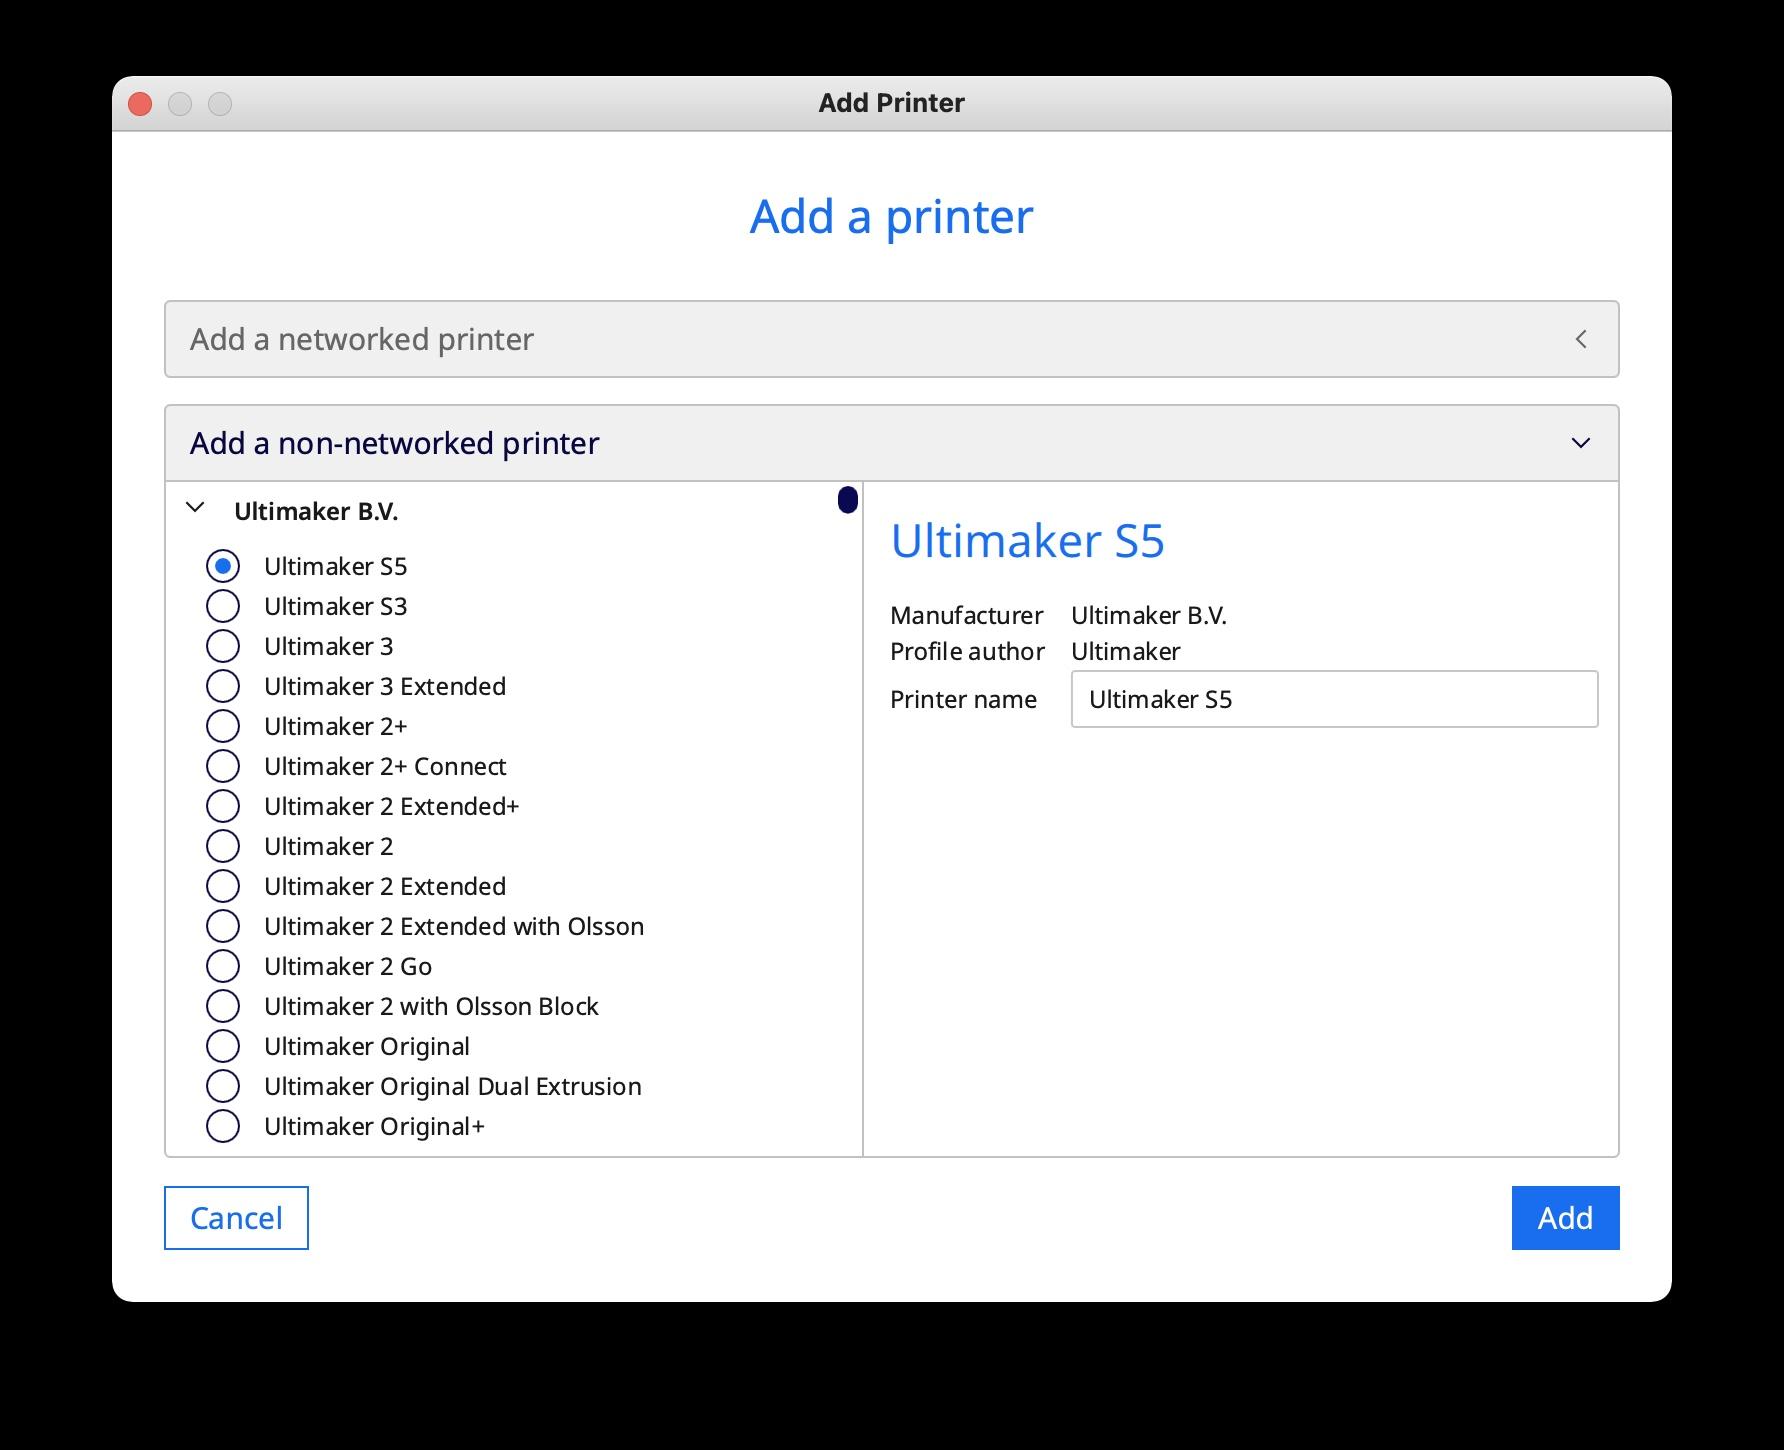Select Ultimaker 2 Extended with Olsson
This screenshot has width=1784, height=1450.
coord(222,926)
